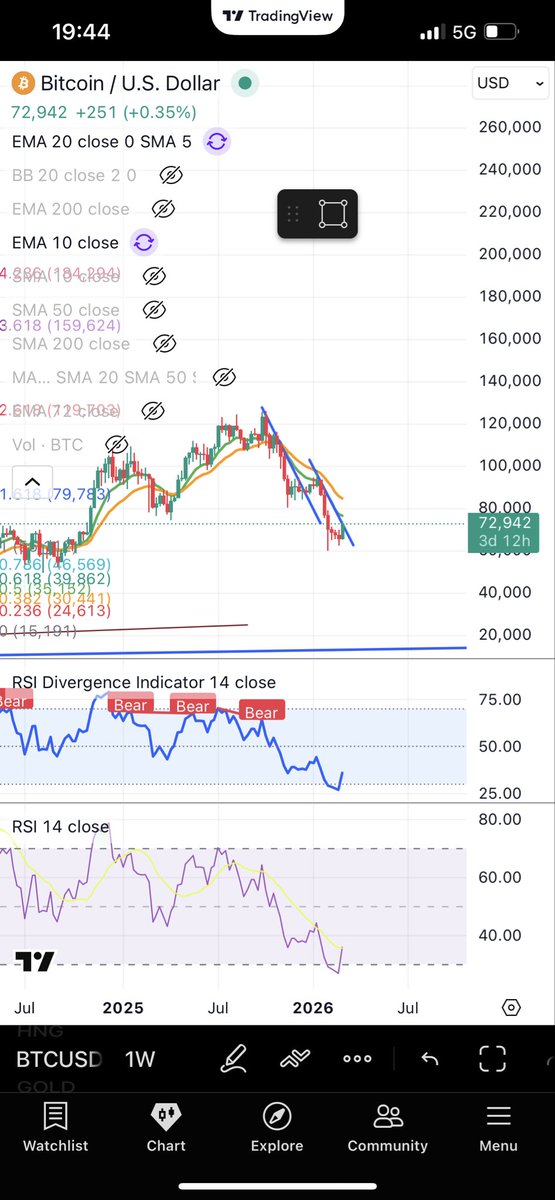Screen dimensions: 555x1200
Task: Show the SMA 10 close indicator
Action: coord(153,276)
